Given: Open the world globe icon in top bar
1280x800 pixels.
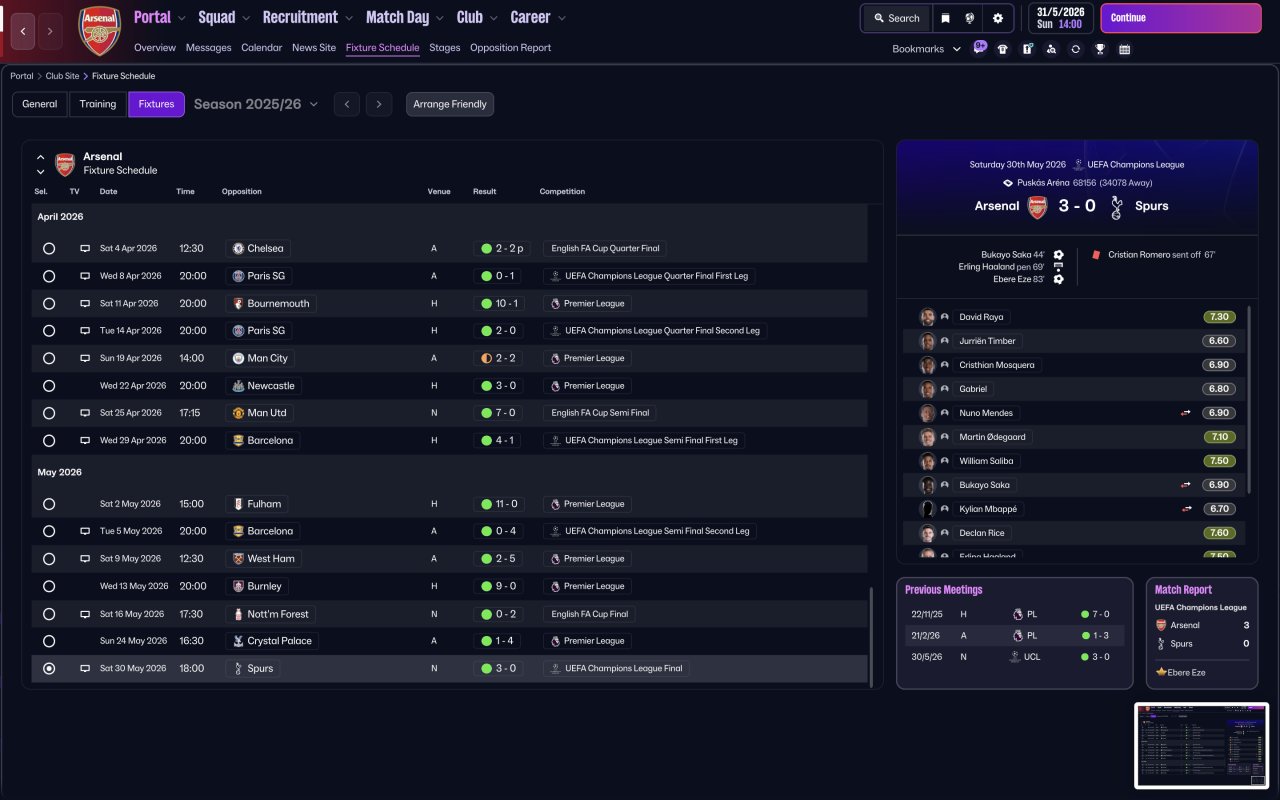Looking at the screenshot, I should click(970, 18).
